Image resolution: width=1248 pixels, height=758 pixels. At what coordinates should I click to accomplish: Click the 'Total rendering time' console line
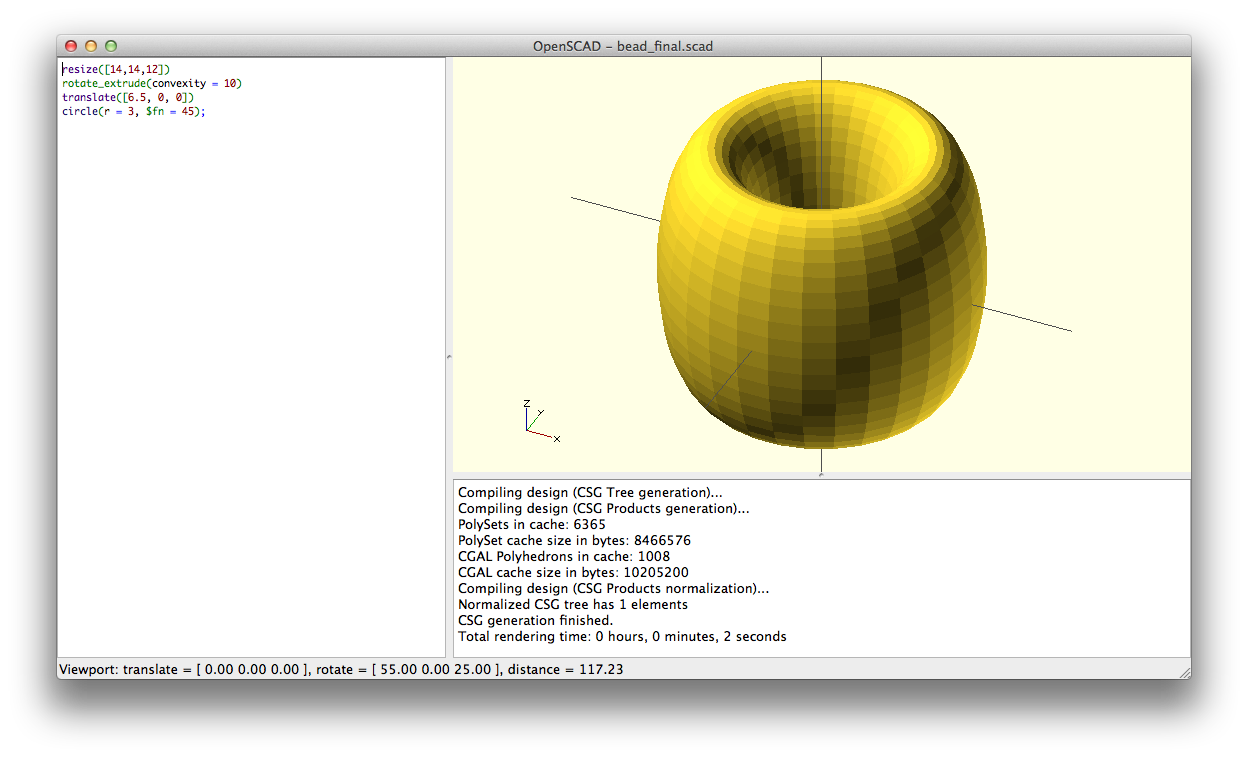622,636
